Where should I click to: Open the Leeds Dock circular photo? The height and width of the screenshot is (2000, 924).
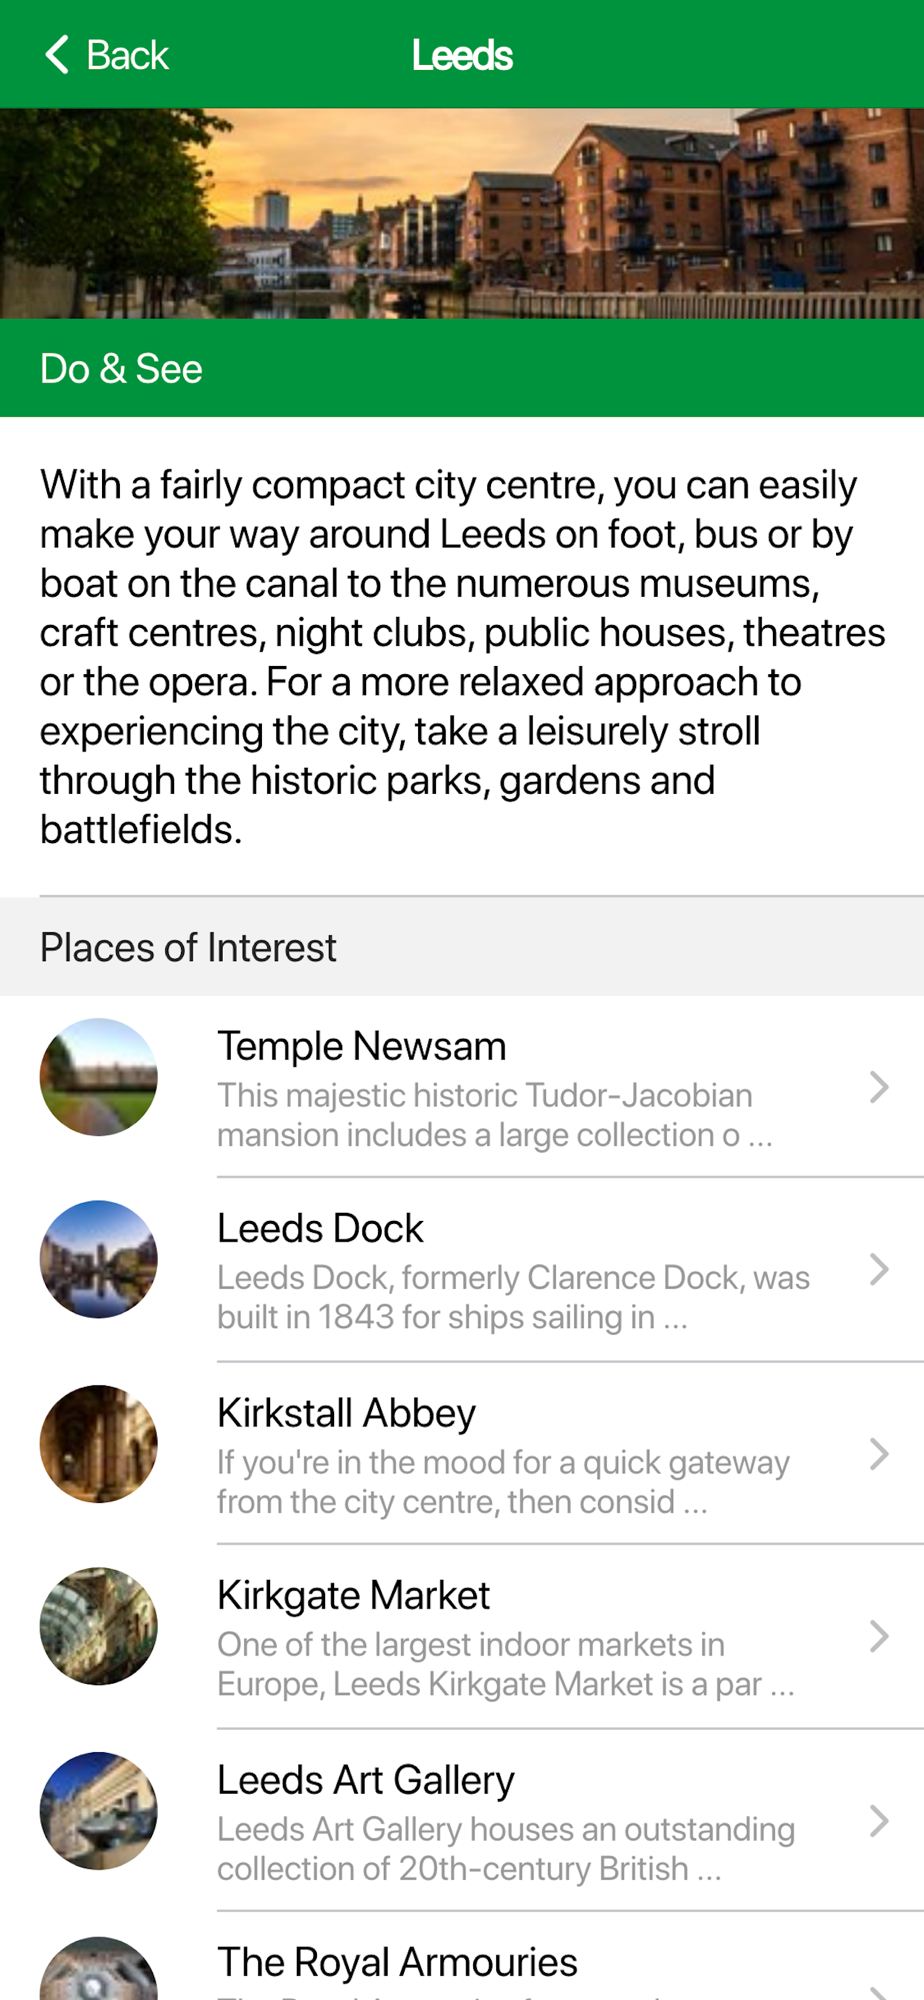pyautogui.click(x=98, y=1259)
